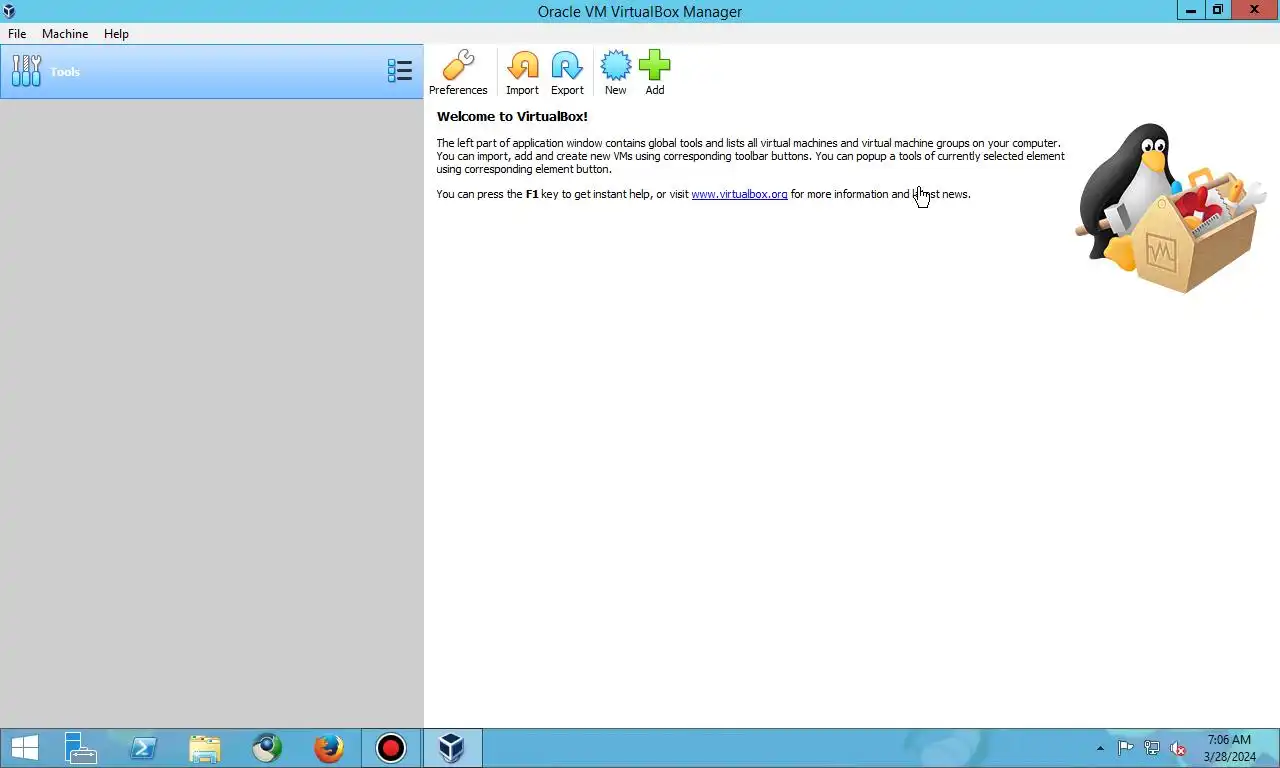The image size is (1280, 768).
Task: Click the network tray icon
Action: [x=1152, y=748]
